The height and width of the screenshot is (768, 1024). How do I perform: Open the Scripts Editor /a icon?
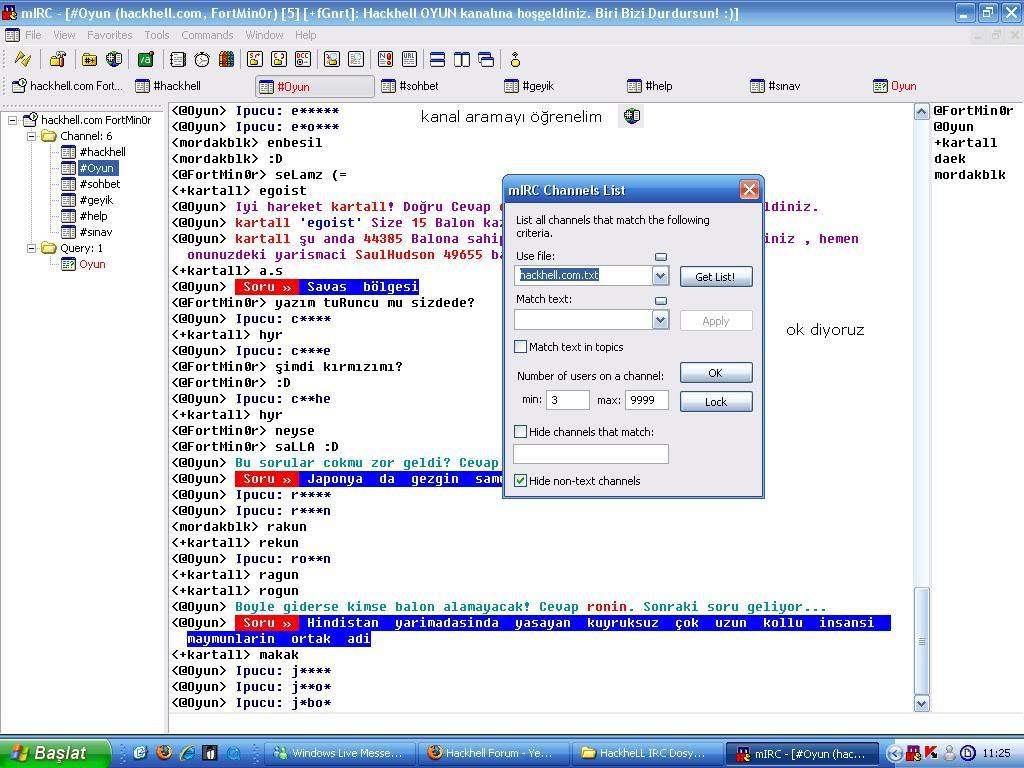(146, 59)
